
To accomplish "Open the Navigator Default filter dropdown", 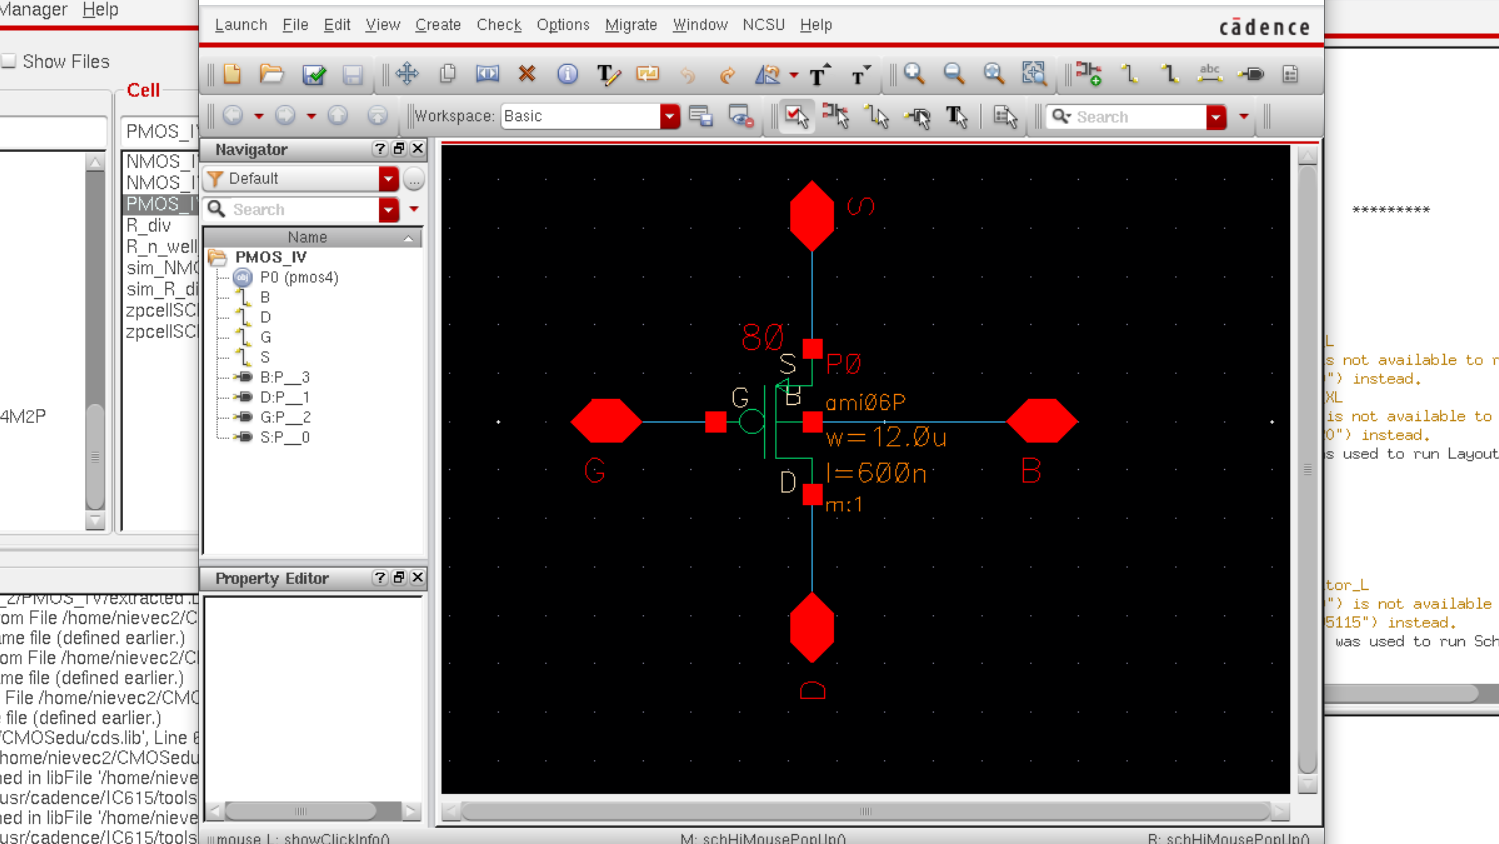I will point(388,179).
